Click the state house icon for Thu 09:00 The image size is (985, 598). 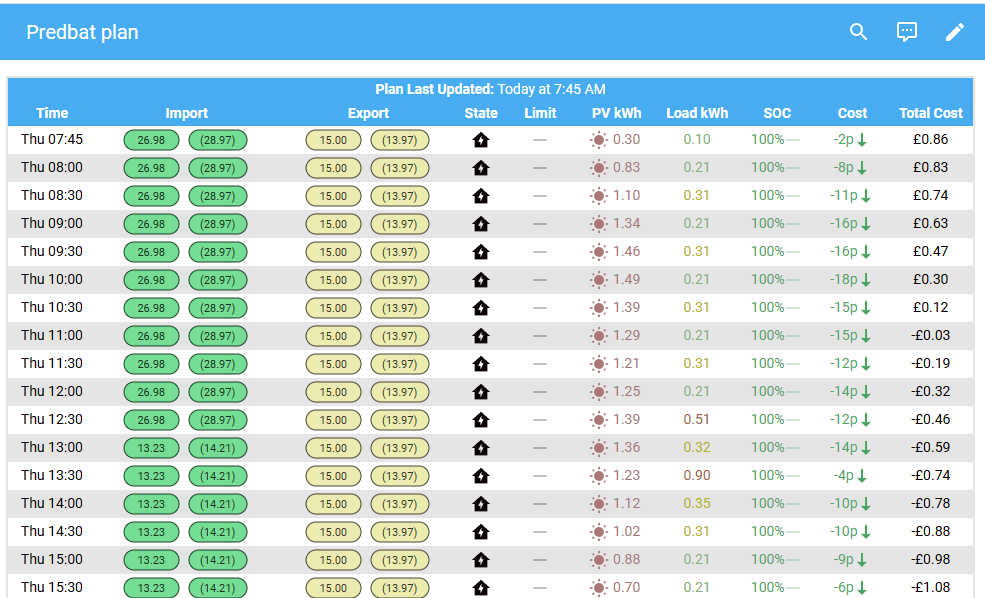pyautogui.click(x=481, y=224)
